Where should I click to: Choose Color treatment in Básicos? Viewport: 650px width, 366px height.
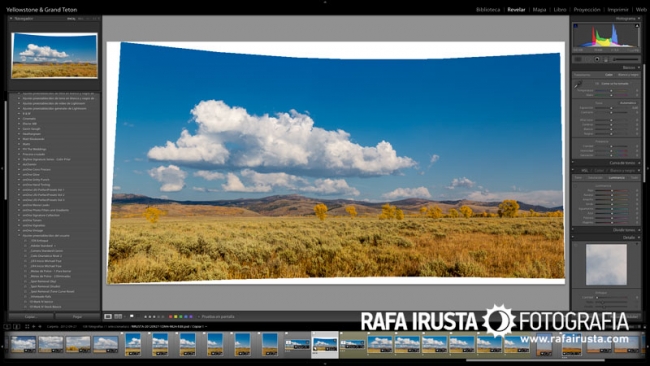pos(609,75)
